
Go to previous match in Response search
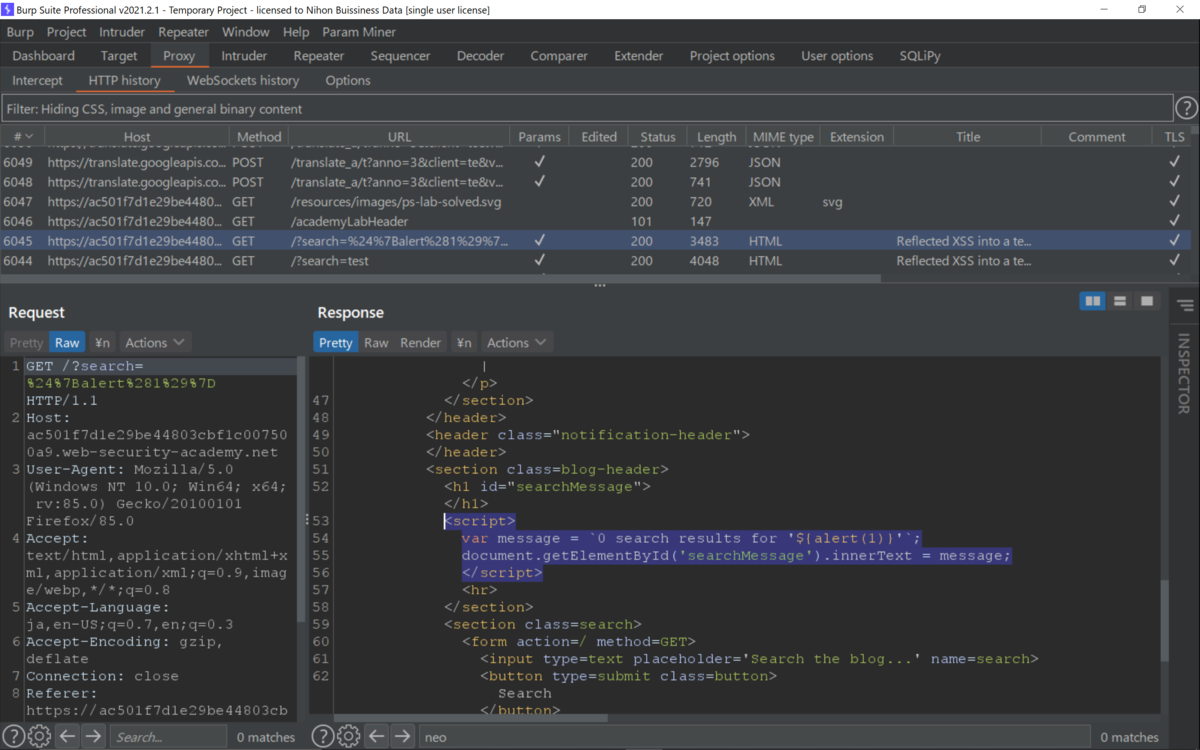[x=376, y=737]
